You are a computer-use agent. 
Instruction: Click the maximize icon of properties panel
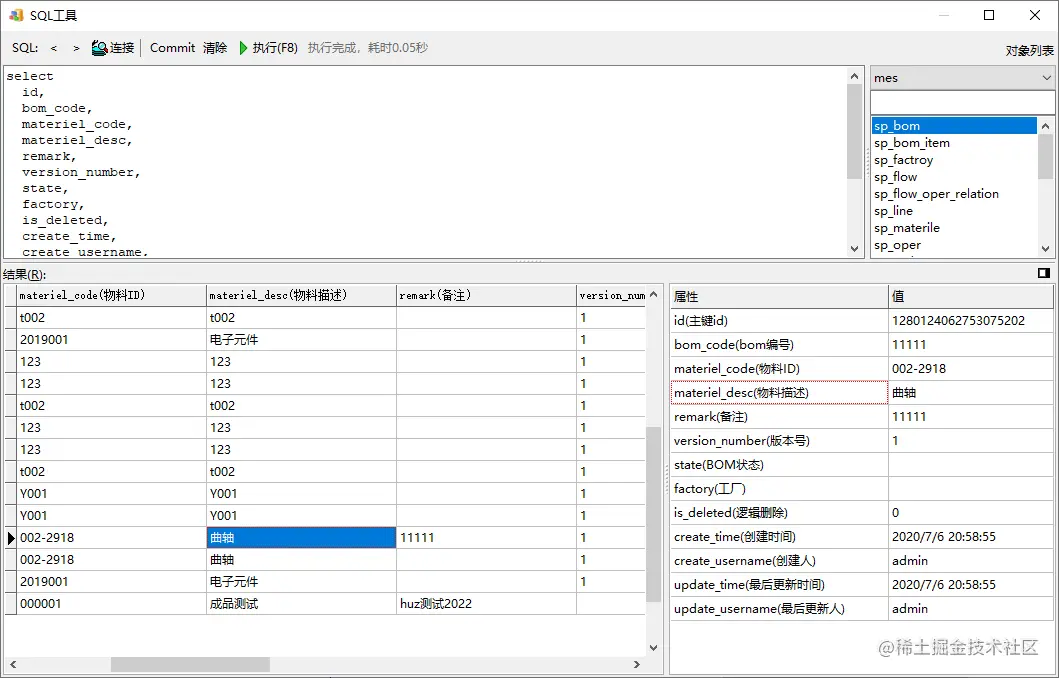1043,273
